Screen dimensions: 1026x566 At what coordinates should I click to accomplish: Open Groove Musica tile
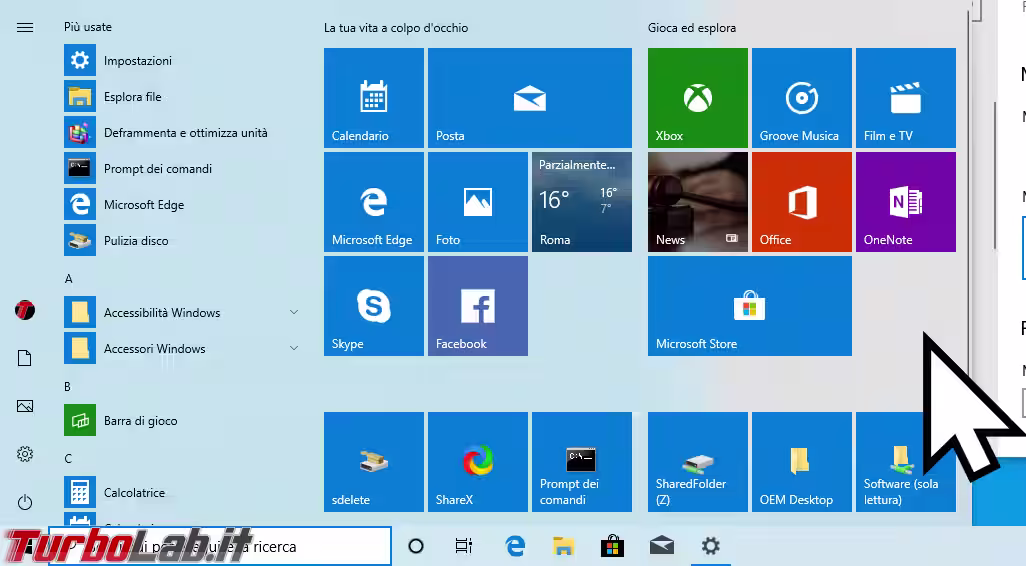click(802, 97)
